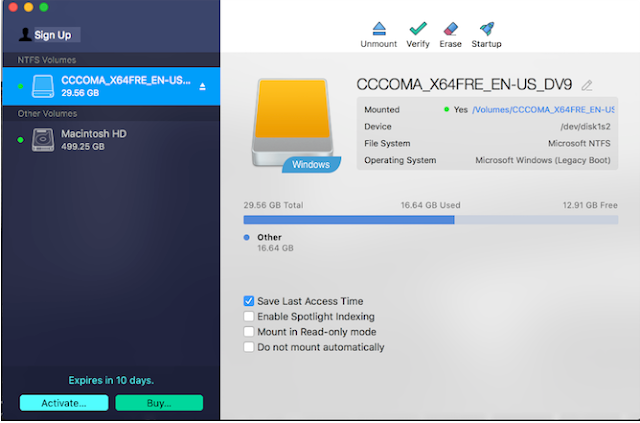
Task: Click the green mounted status dot by Yes
Action: pos(447,109)
